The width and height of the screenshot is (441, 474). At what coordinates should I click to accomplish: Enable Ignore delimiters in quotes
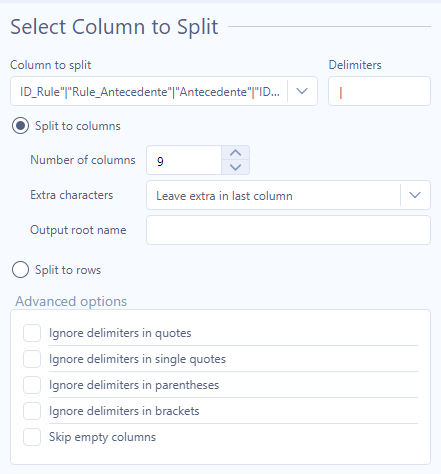[x=32, y=333]
